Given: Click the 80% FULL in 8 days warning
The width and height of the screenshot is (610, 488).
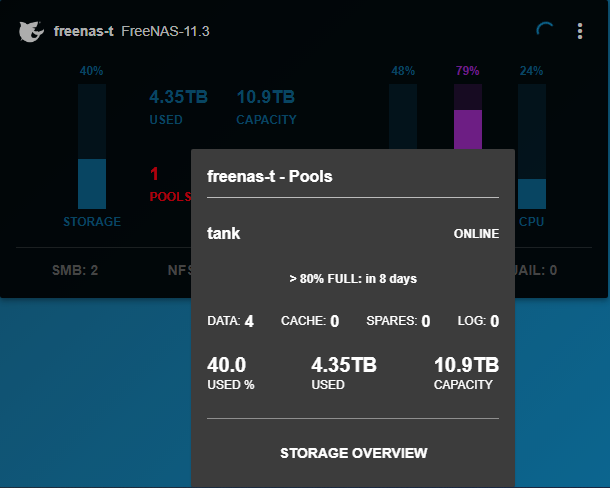Looking at the screenshot, I should 353,279.
